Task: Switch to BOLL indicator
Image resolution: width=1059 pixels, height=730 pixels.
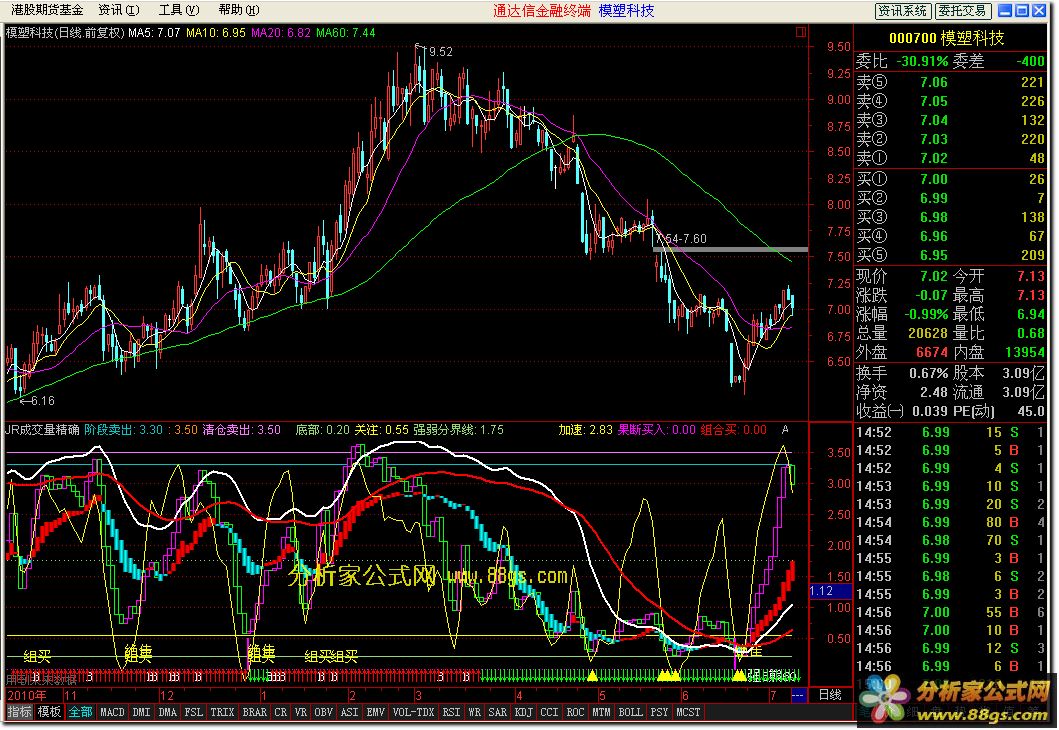Action: click(x=630, y=712)
